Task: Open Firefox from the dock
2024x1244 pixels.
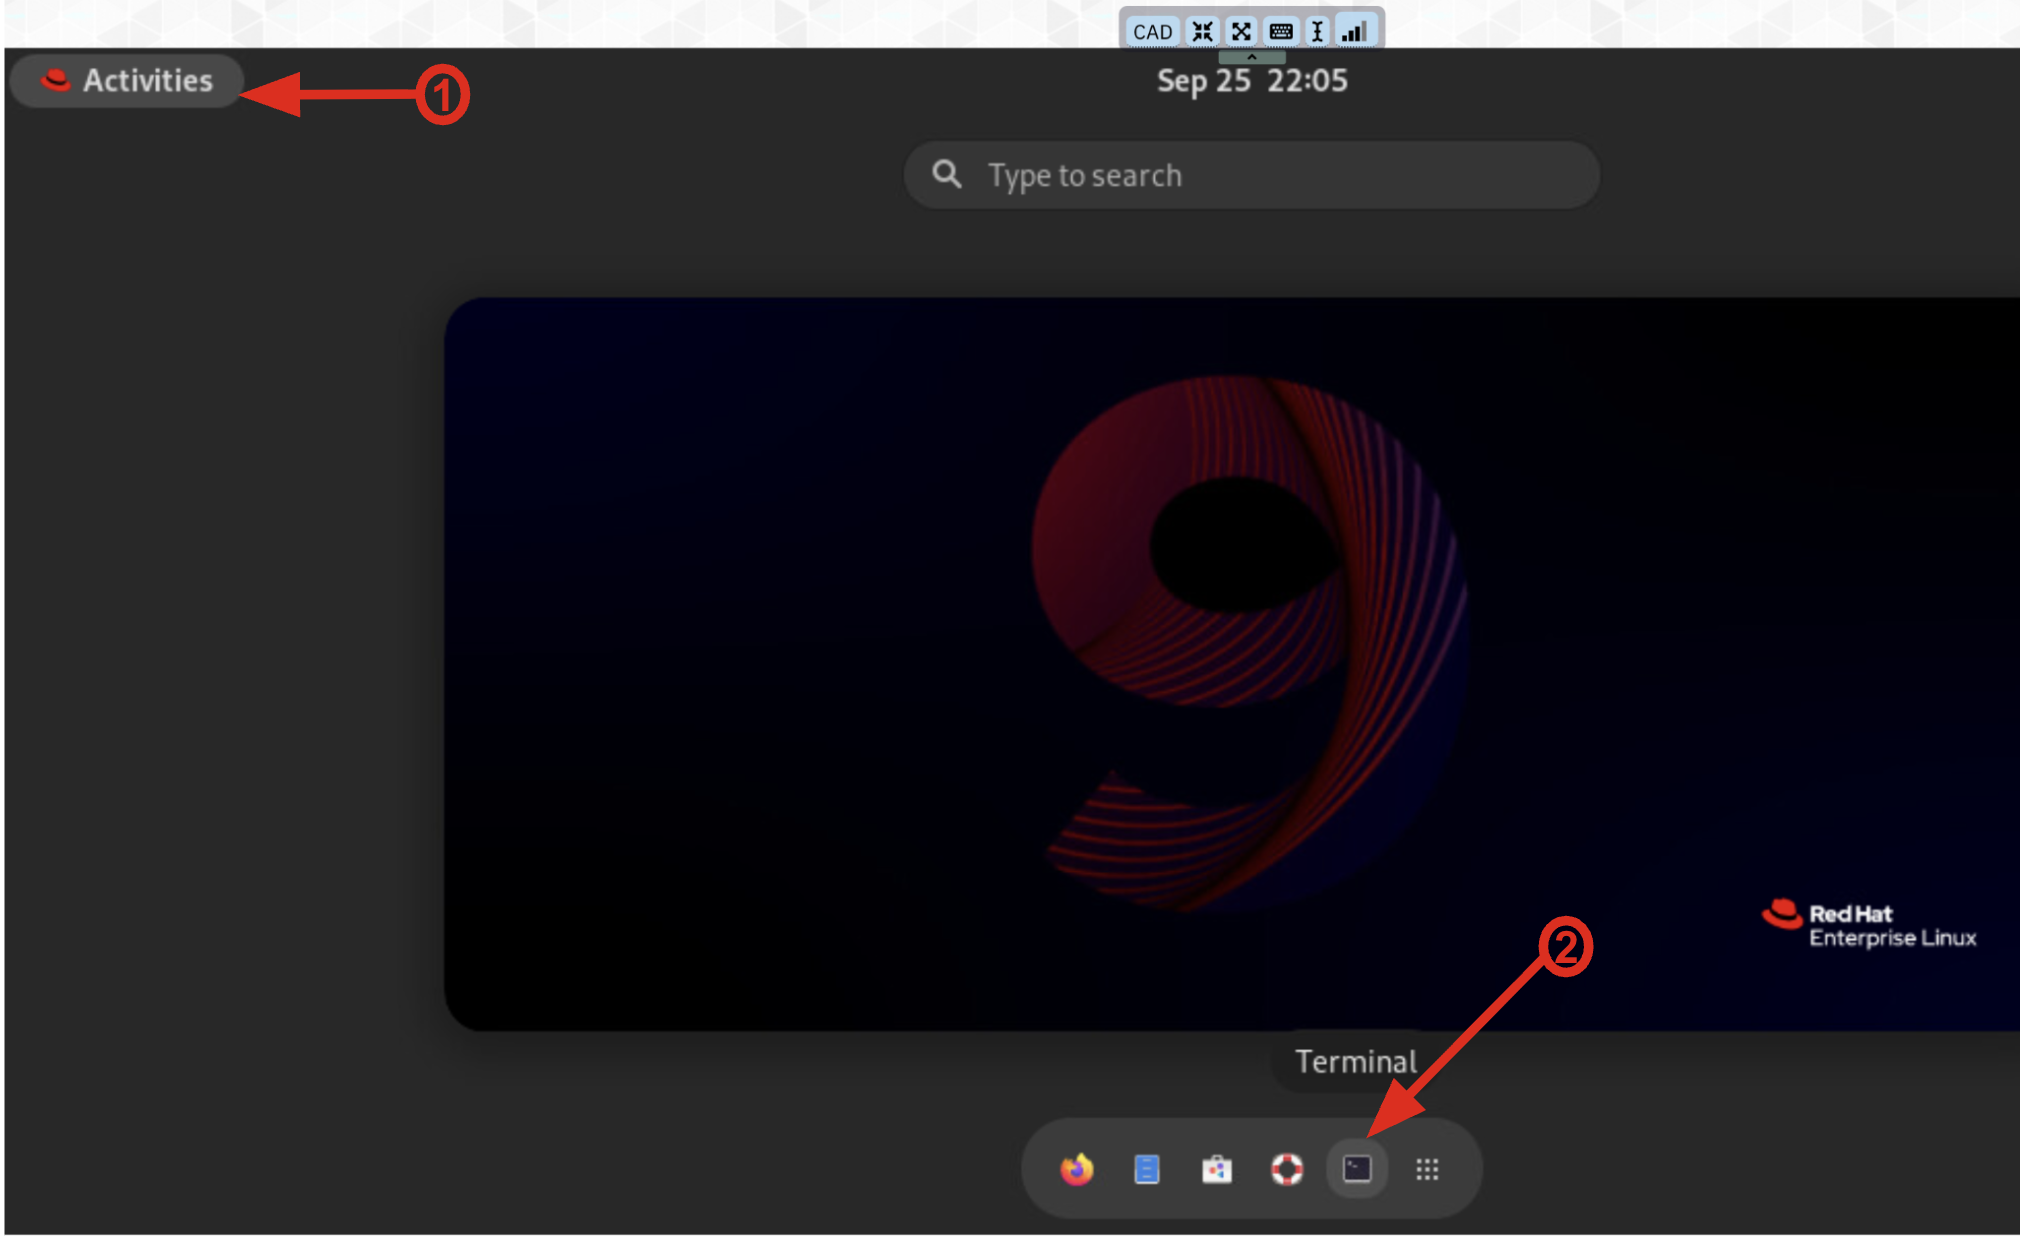Action: point(1077,1169)
